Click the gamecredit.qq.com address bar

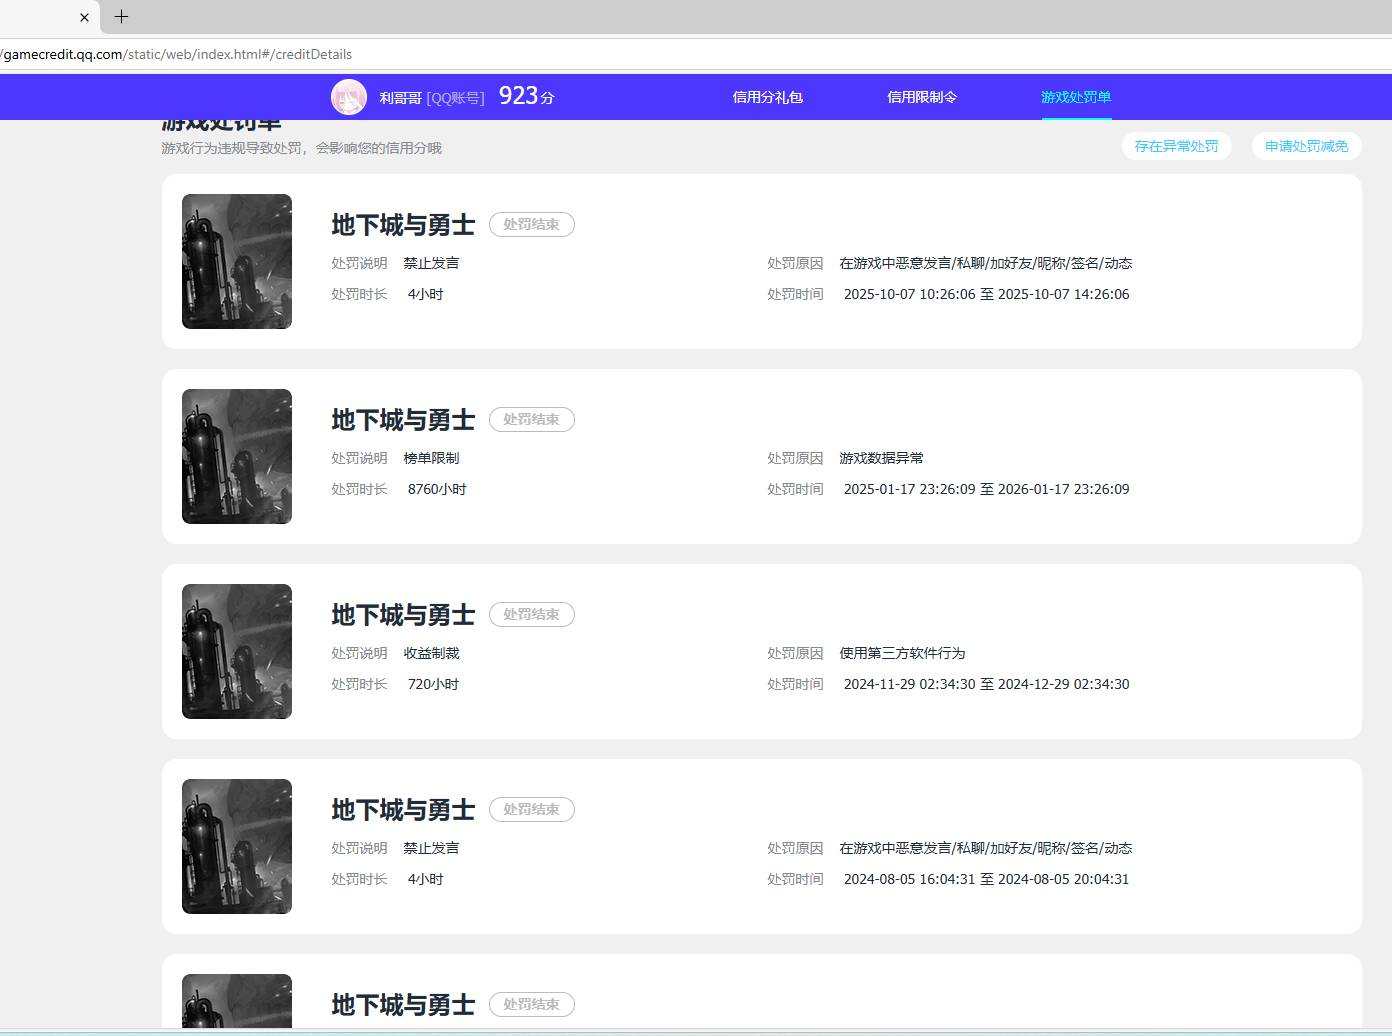696,54
